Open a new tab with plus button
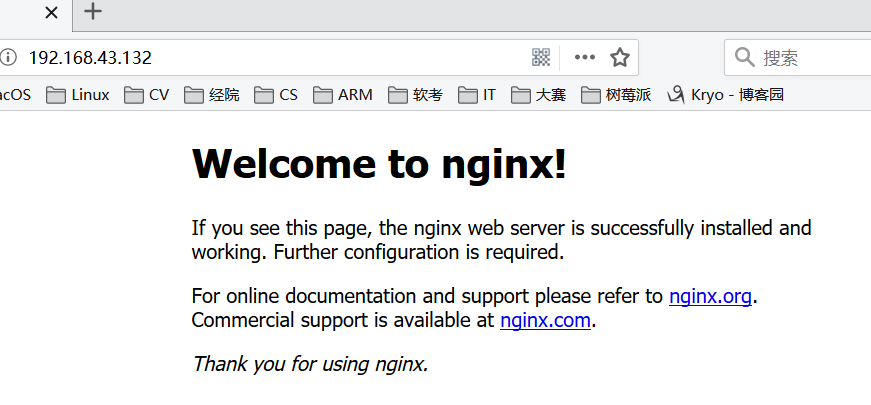This screenshot has height=405, width=871. pos(93,11)
